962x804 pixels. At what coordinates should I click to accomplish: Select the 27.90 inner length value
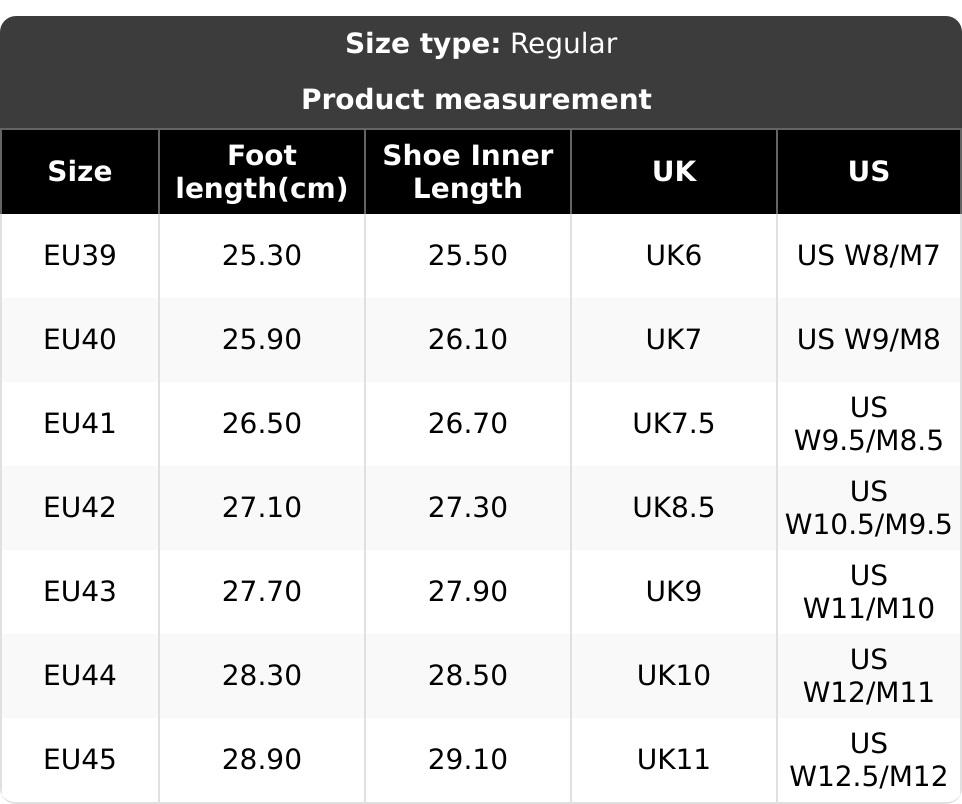pyautogui.click(x=468, y=592)
